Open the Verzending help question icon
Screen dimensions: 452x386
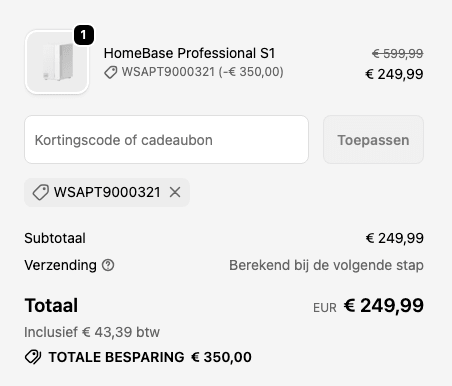(108, 265)
